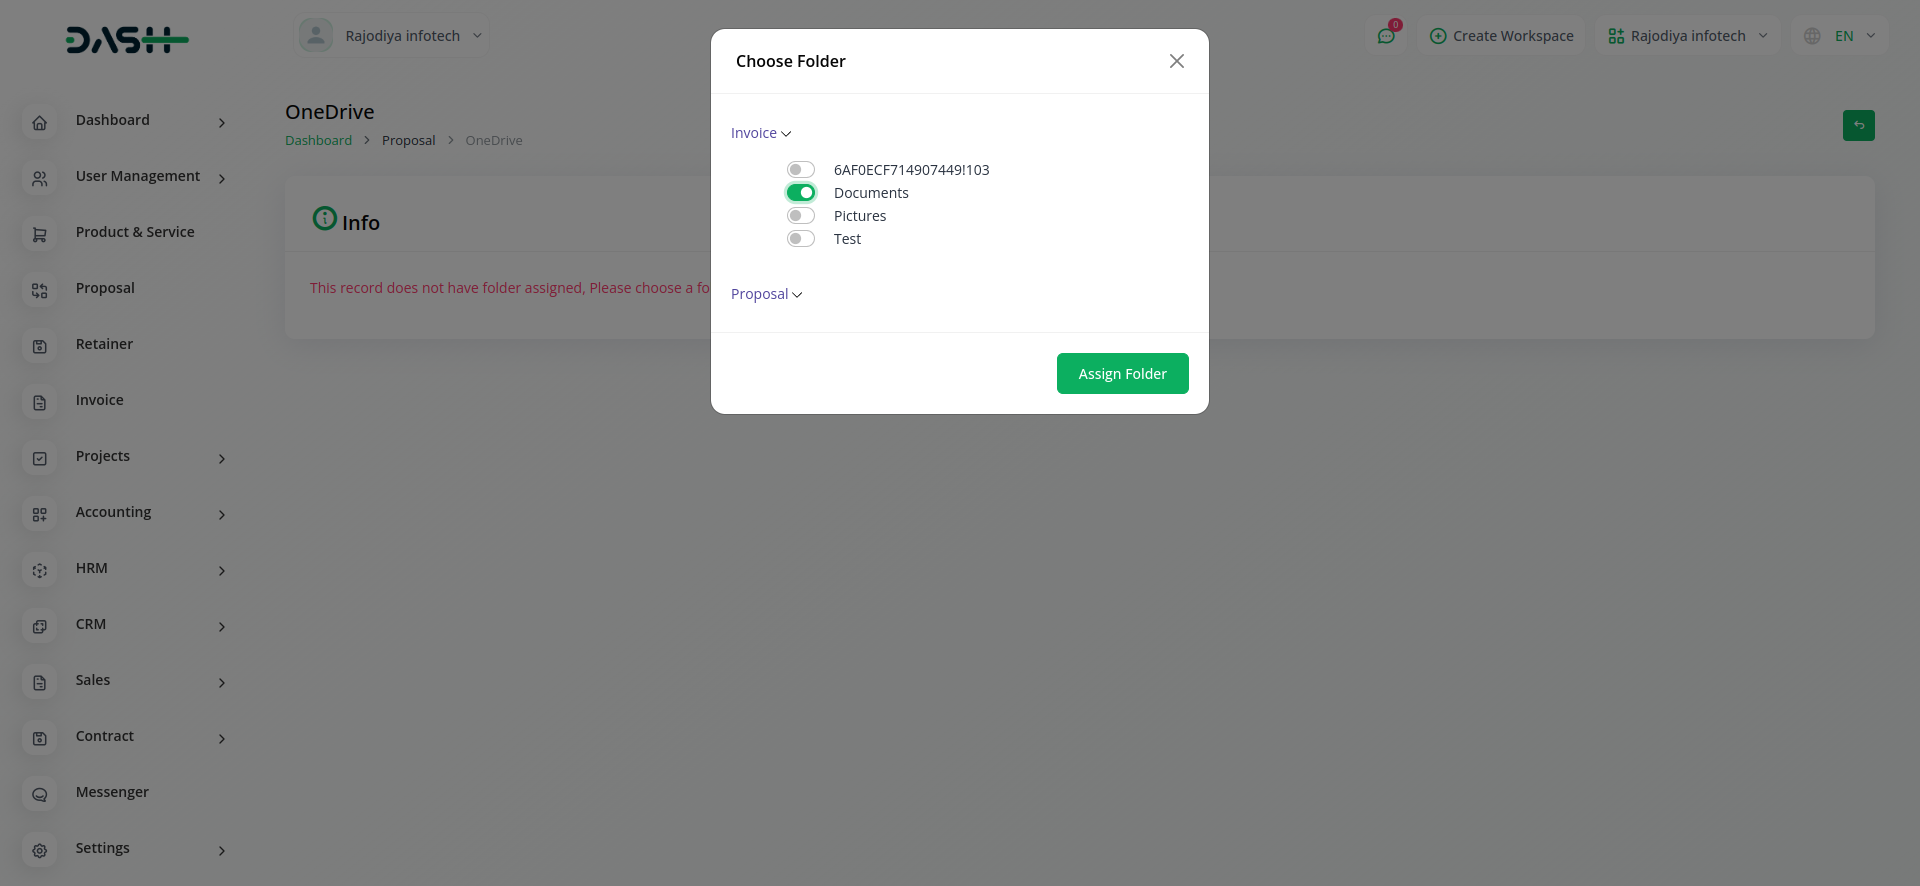
Task: Enable the Test folder toggle
Action: coord(801,239)
